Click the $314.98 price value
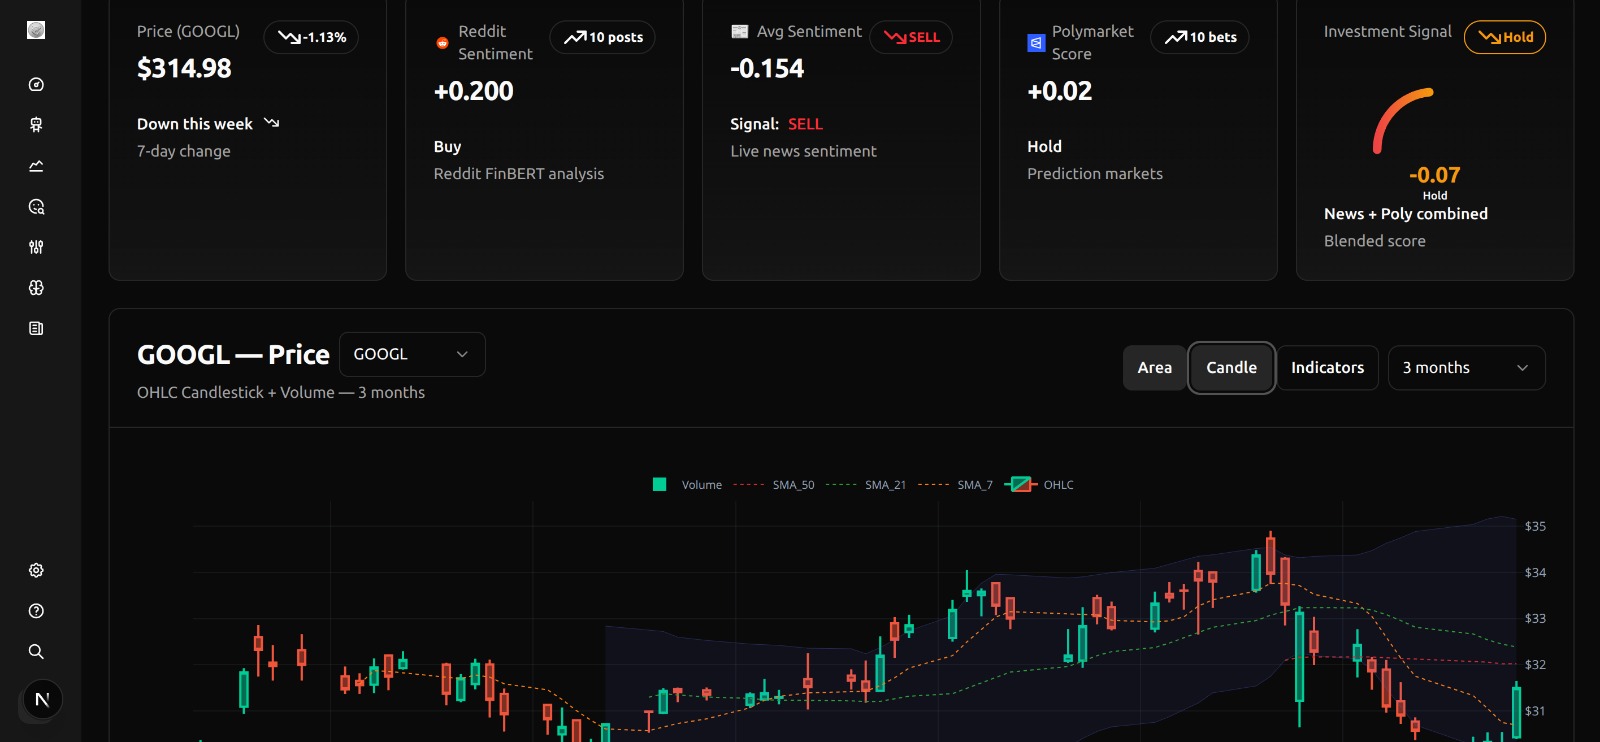The image size is (1600, 742). [184, 69]
